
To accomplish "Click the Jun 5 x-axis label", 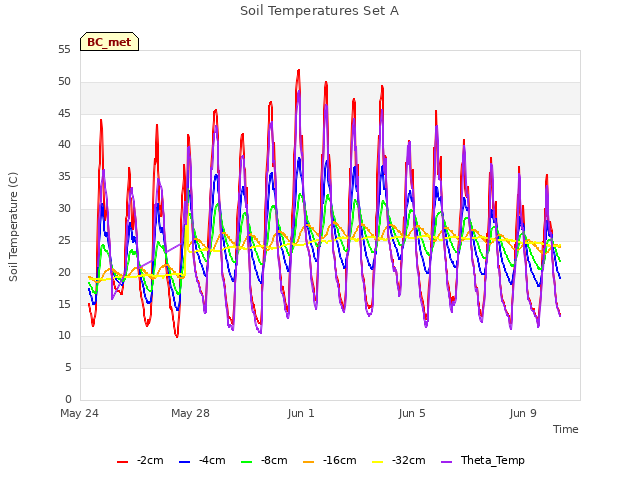I will [412, 413].
